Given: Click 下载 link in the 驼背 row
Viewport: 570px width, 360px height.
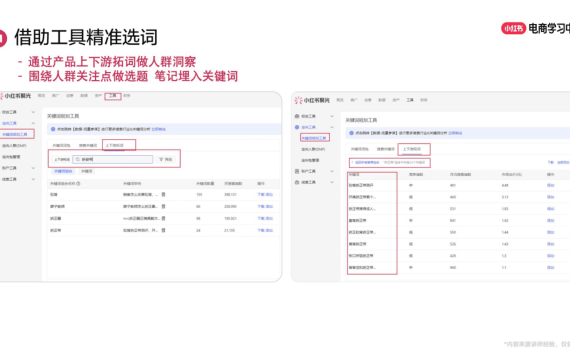Looking at the screenshot, I should [x=261, y=195].
